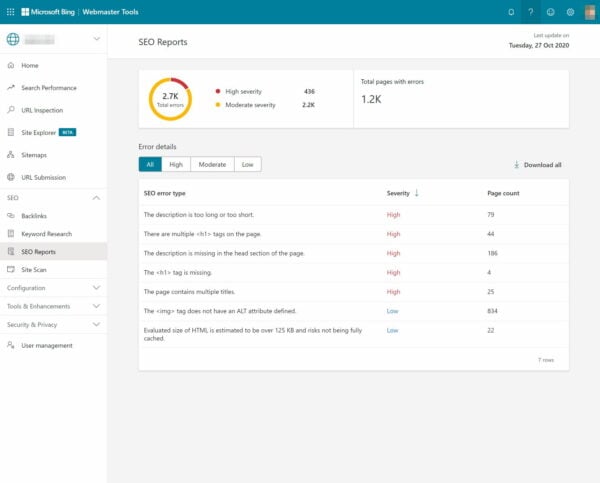600x483 pixels.
Task: Collapse the SEO section in sidebar
Action: coord(96,198)
